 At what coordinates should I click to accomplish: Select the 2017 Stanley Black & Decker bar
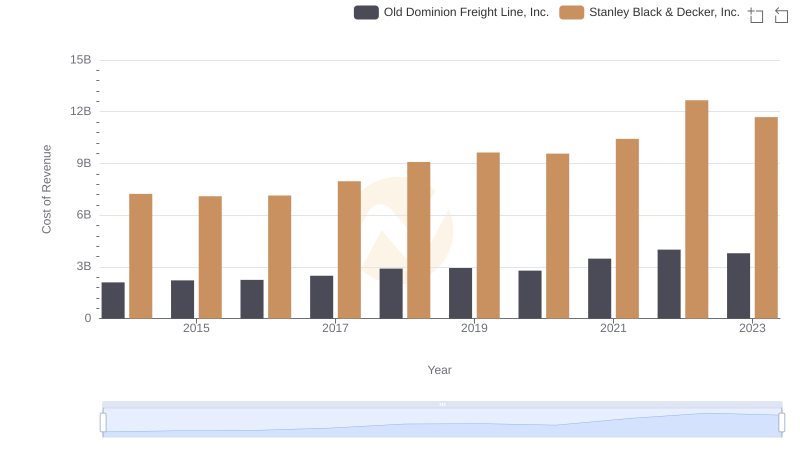coord(349,250)
